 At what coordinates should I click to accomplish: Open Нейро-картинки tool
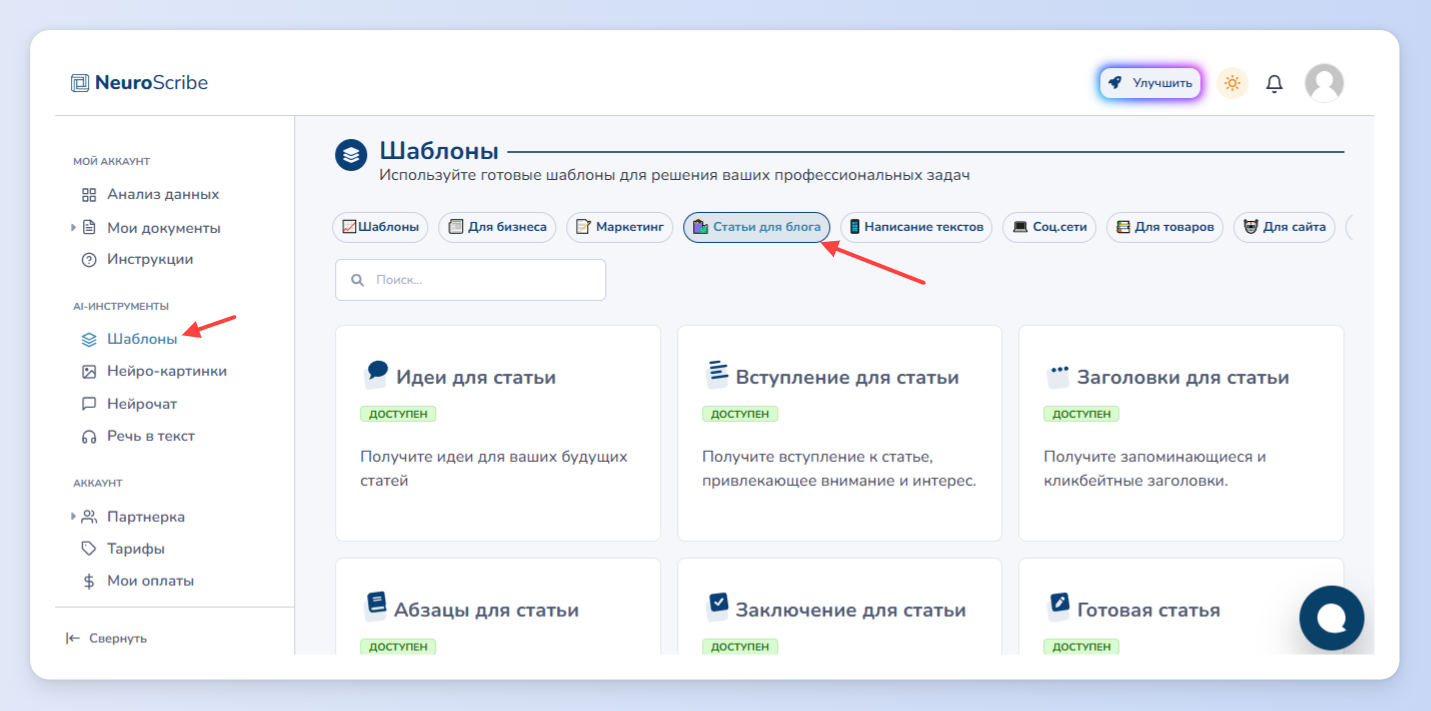click(166, 371)
